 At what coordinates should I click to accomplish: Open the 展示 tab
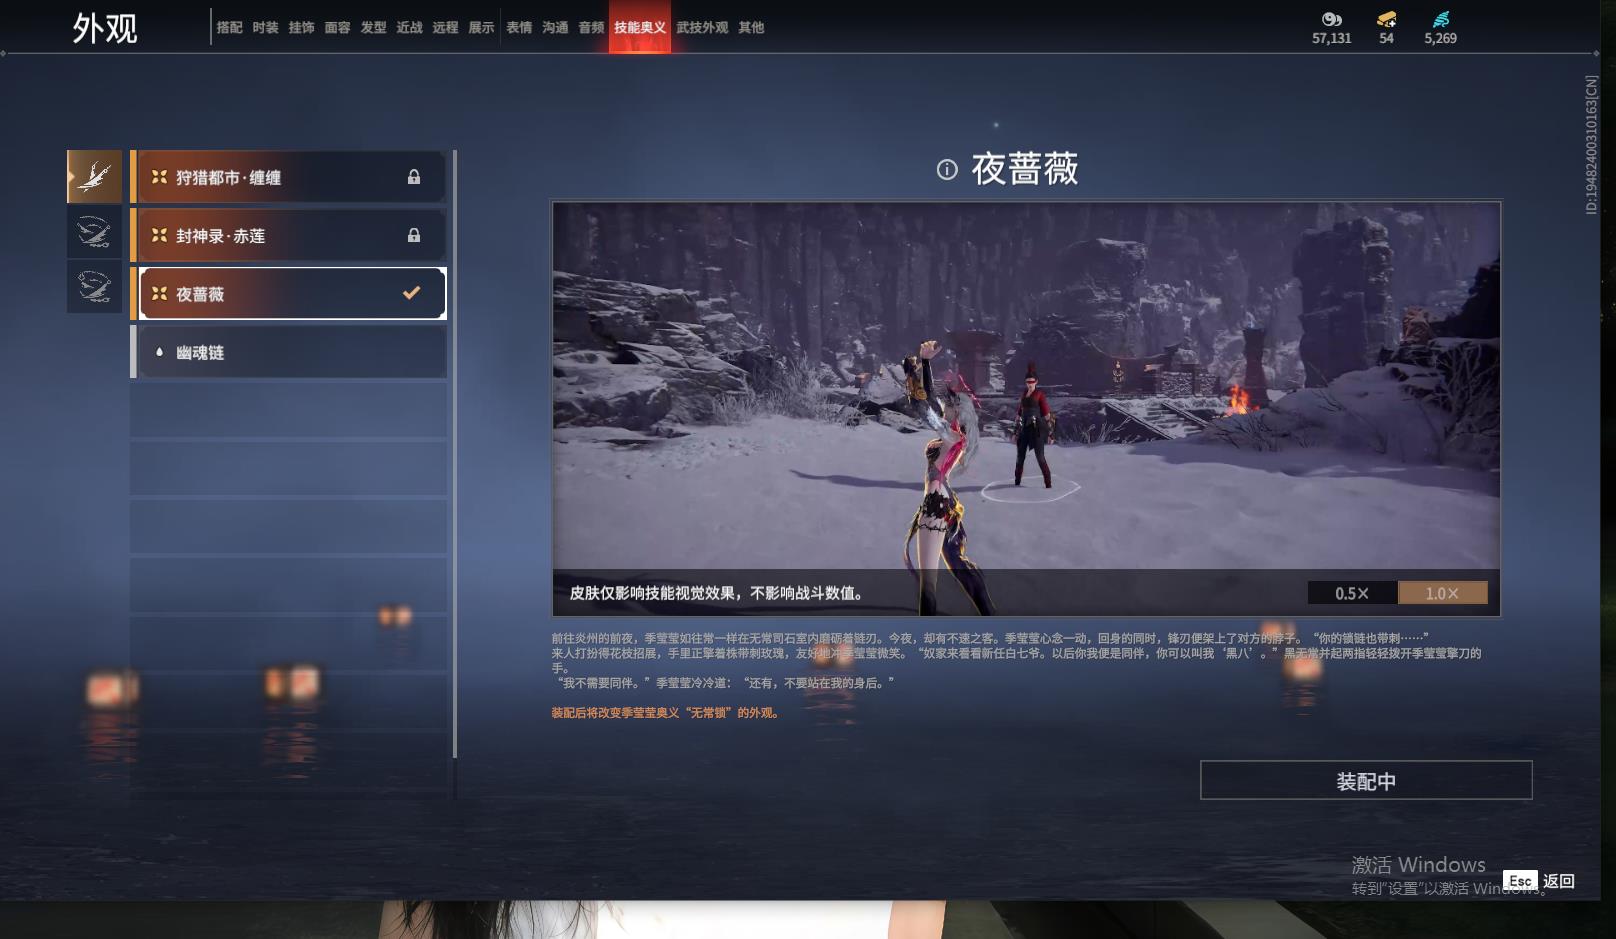pyautogui.click(x=481, y=27)
